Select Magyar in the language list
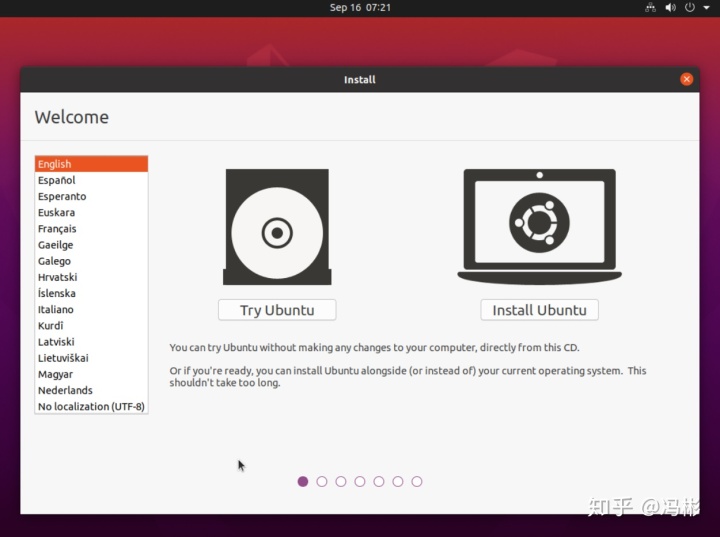Image resolution: width=720 pixels, height=537 pixels. [x=91, y=374]
